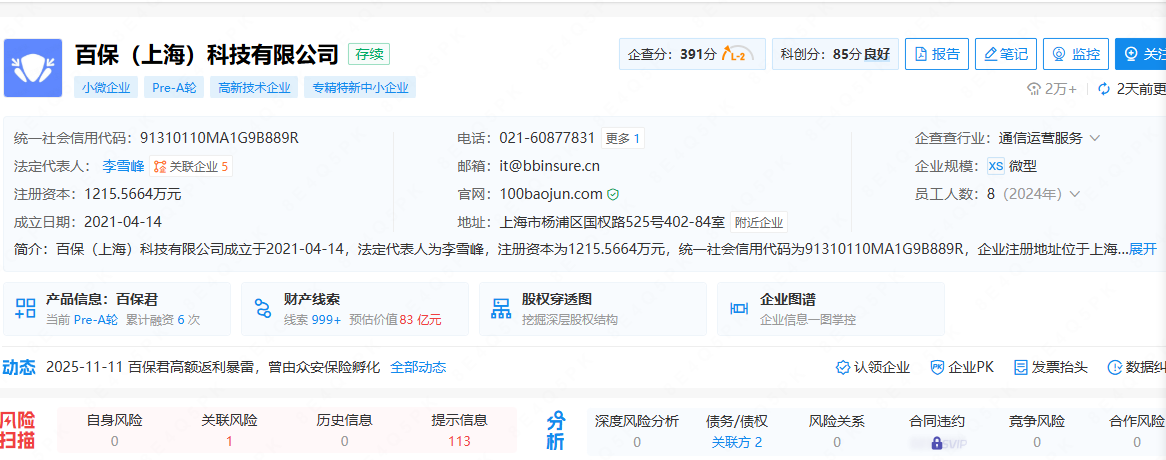This screenshot has height=460, width=1166.
Task: Select the 历史信息 tab
Action: [344, 430]
